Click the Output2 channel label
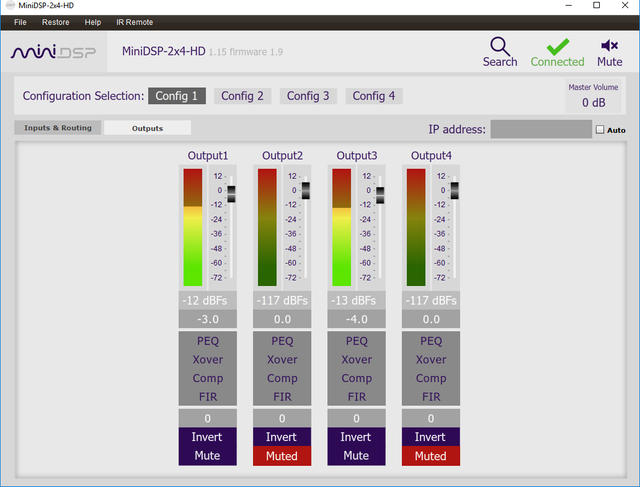This screenshot has width=640, height=487. click(282, 156)
